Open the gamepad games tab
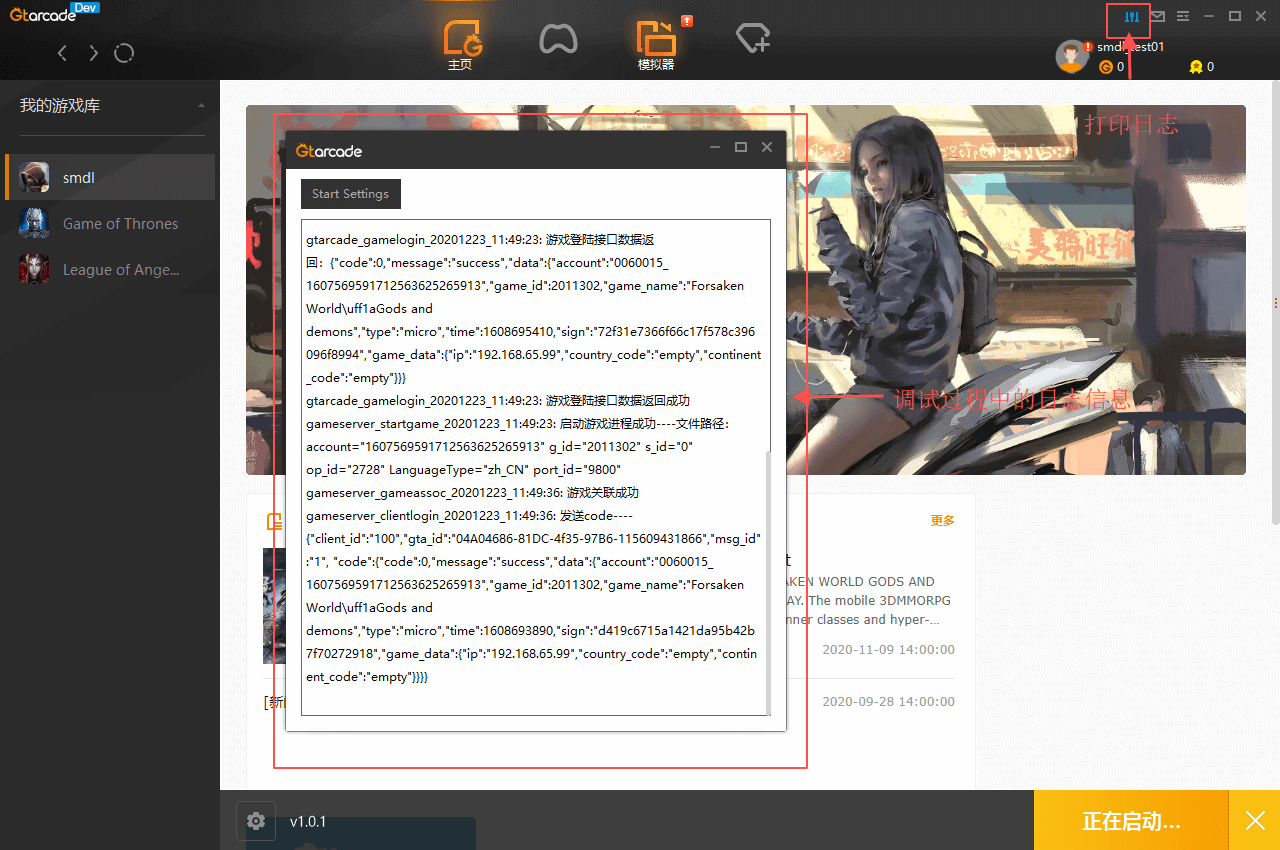1280x850 pixels. [x=558, y=40]
